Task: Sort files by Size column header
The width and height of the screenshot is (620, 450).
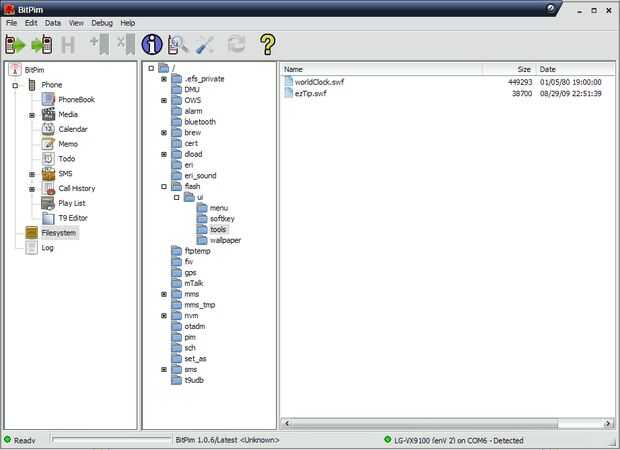Action: [509, 69]
